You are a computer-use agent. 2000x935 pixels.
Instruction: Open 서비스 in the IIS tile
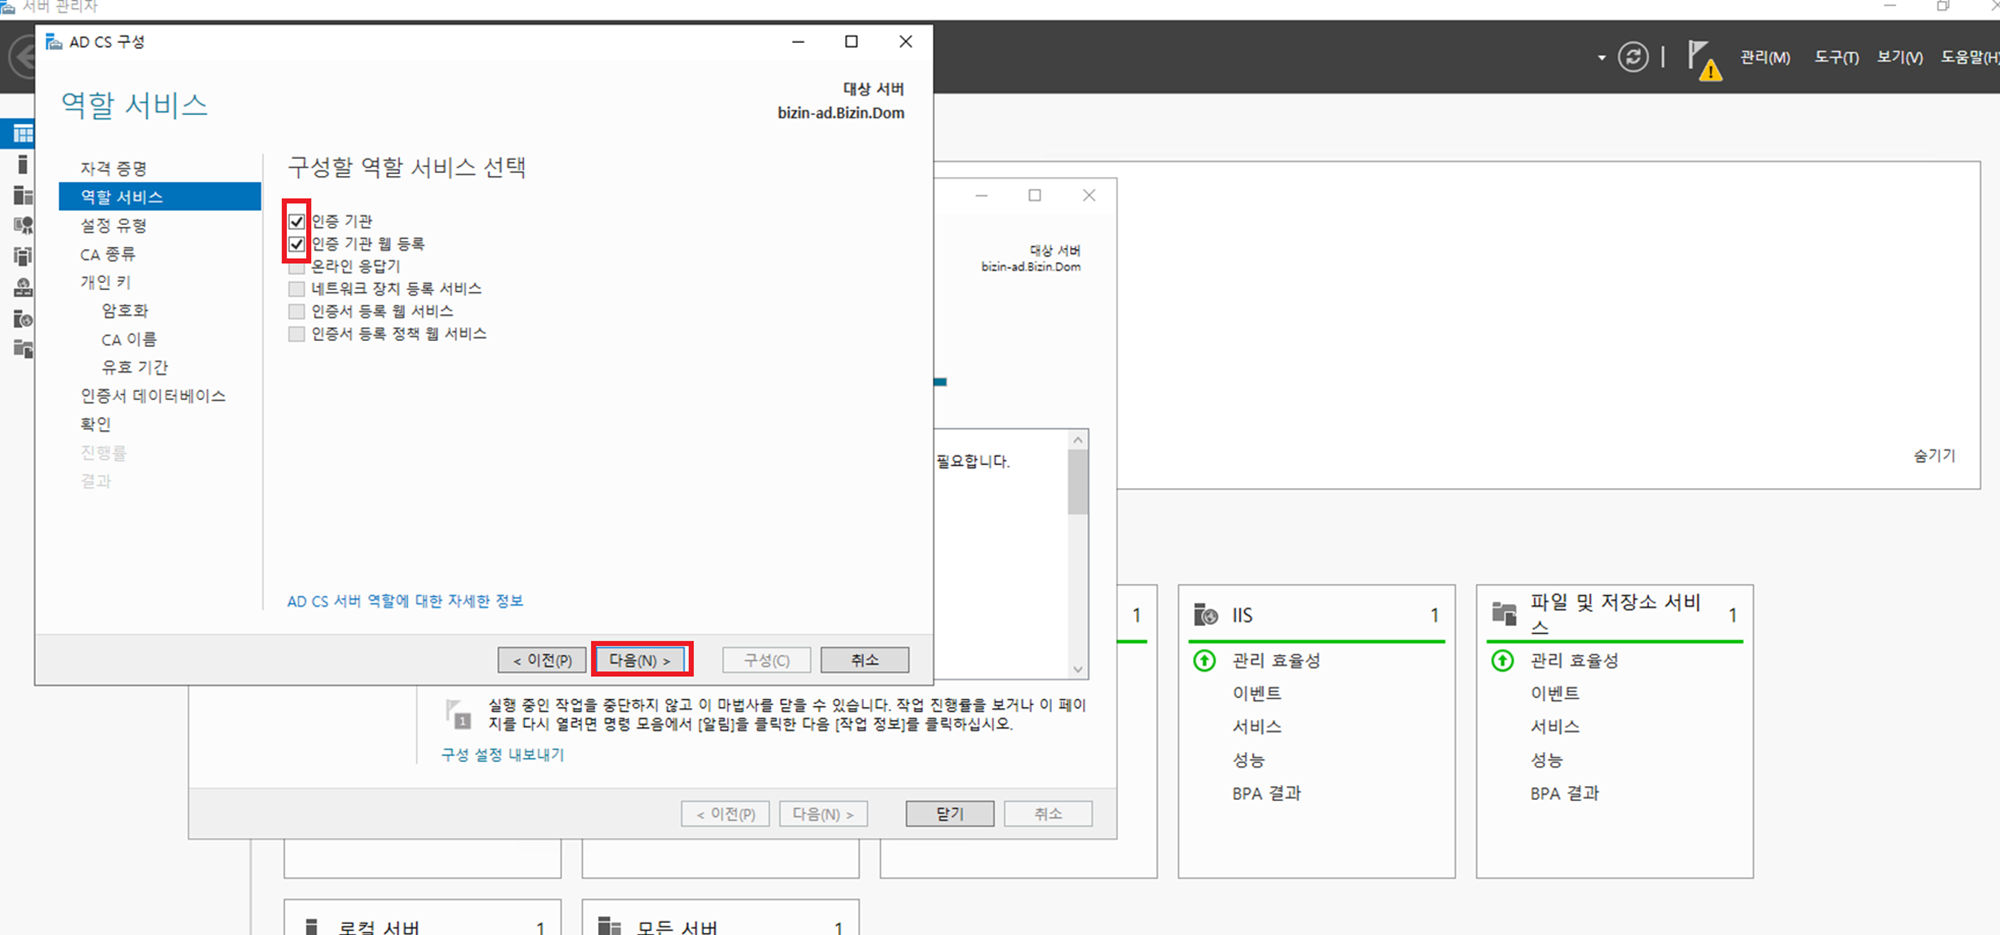[x=1257, y=726]
